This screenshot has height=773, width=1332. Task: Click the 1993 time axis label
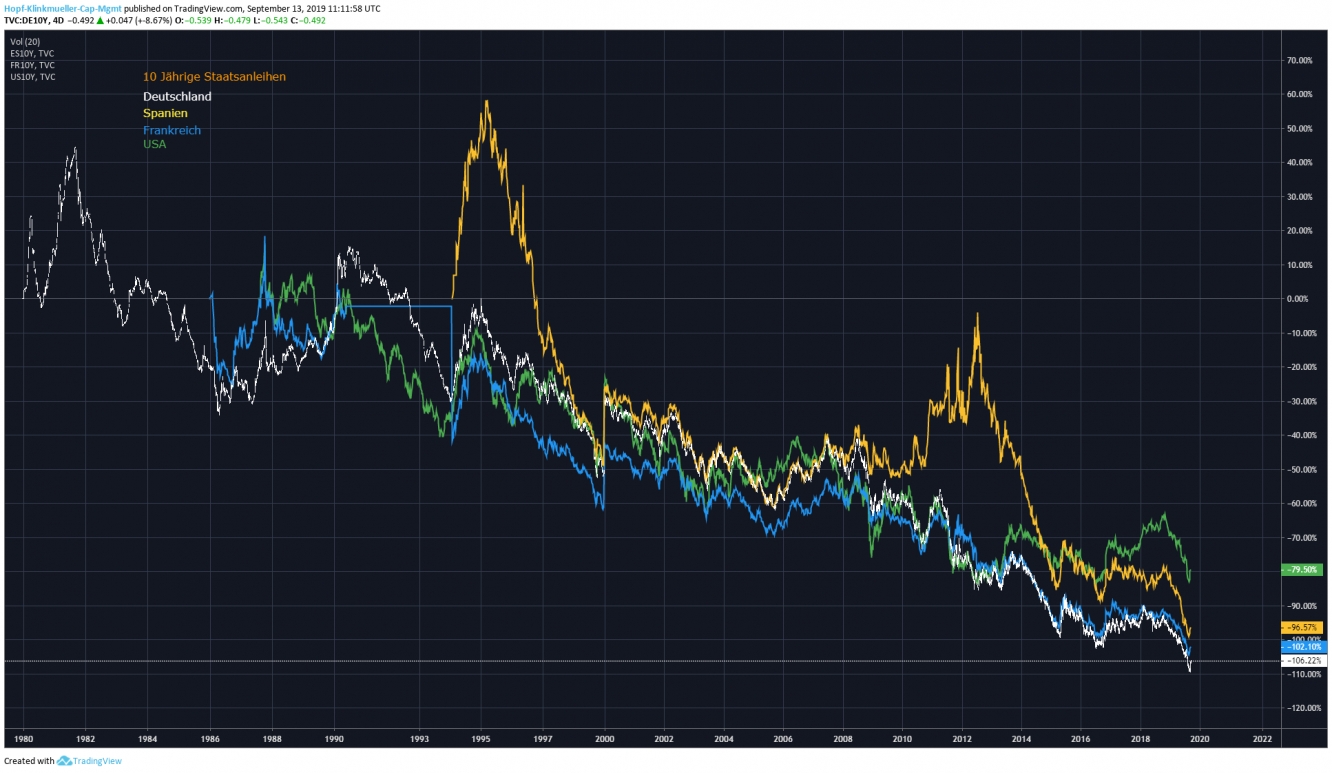pos(420,739)
